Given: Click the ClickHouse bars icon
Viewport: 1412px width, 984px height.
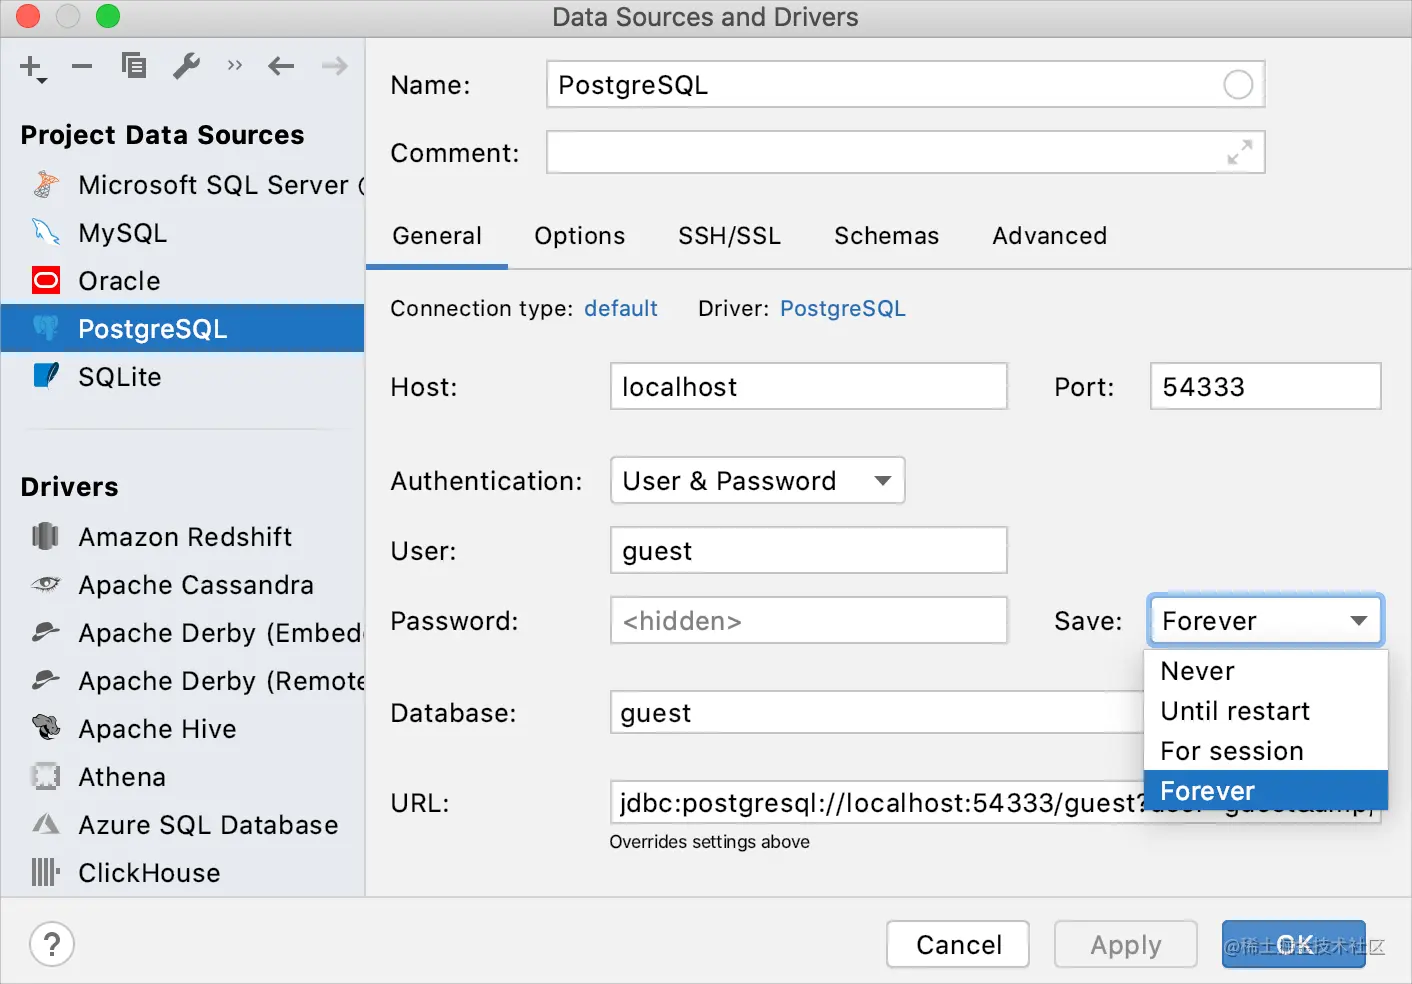Looking at the screenshot, I should point(46,872).
